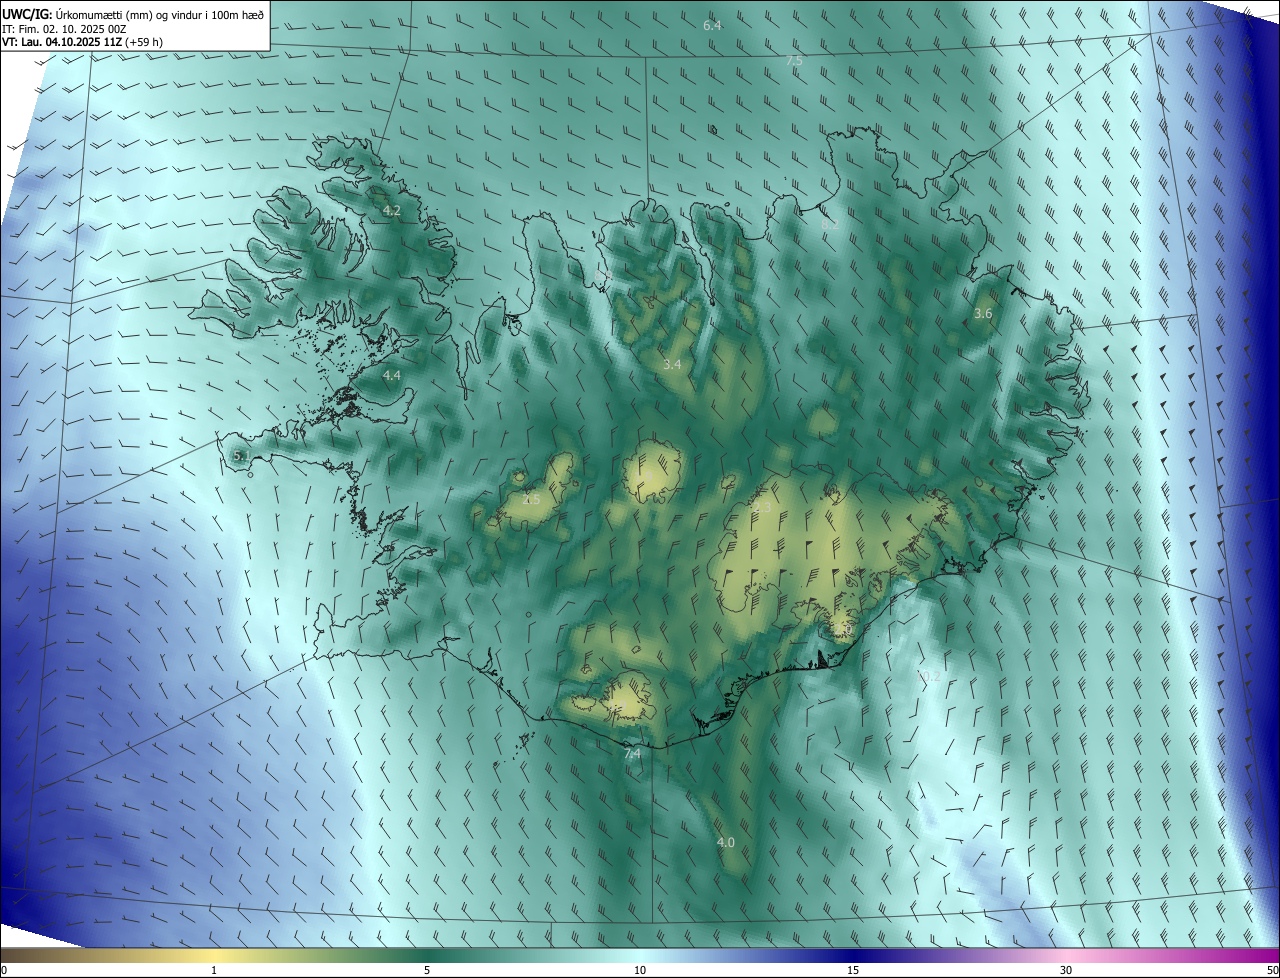Click the 4.0 value label

tap(726, 843)
